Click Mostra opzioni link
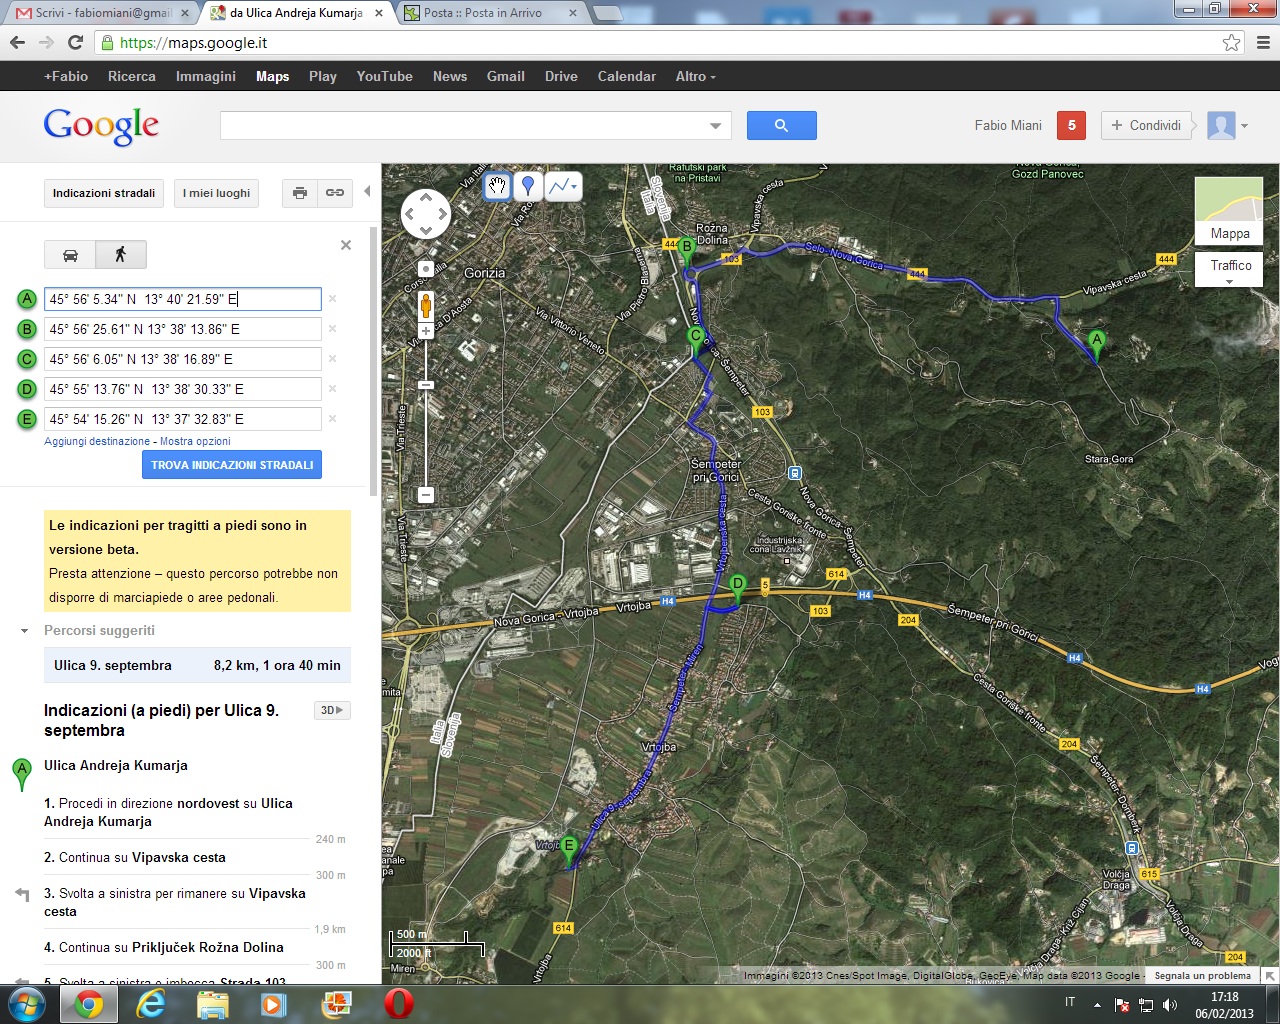This screenshot has width=1280, height=1024. [195, 441]
